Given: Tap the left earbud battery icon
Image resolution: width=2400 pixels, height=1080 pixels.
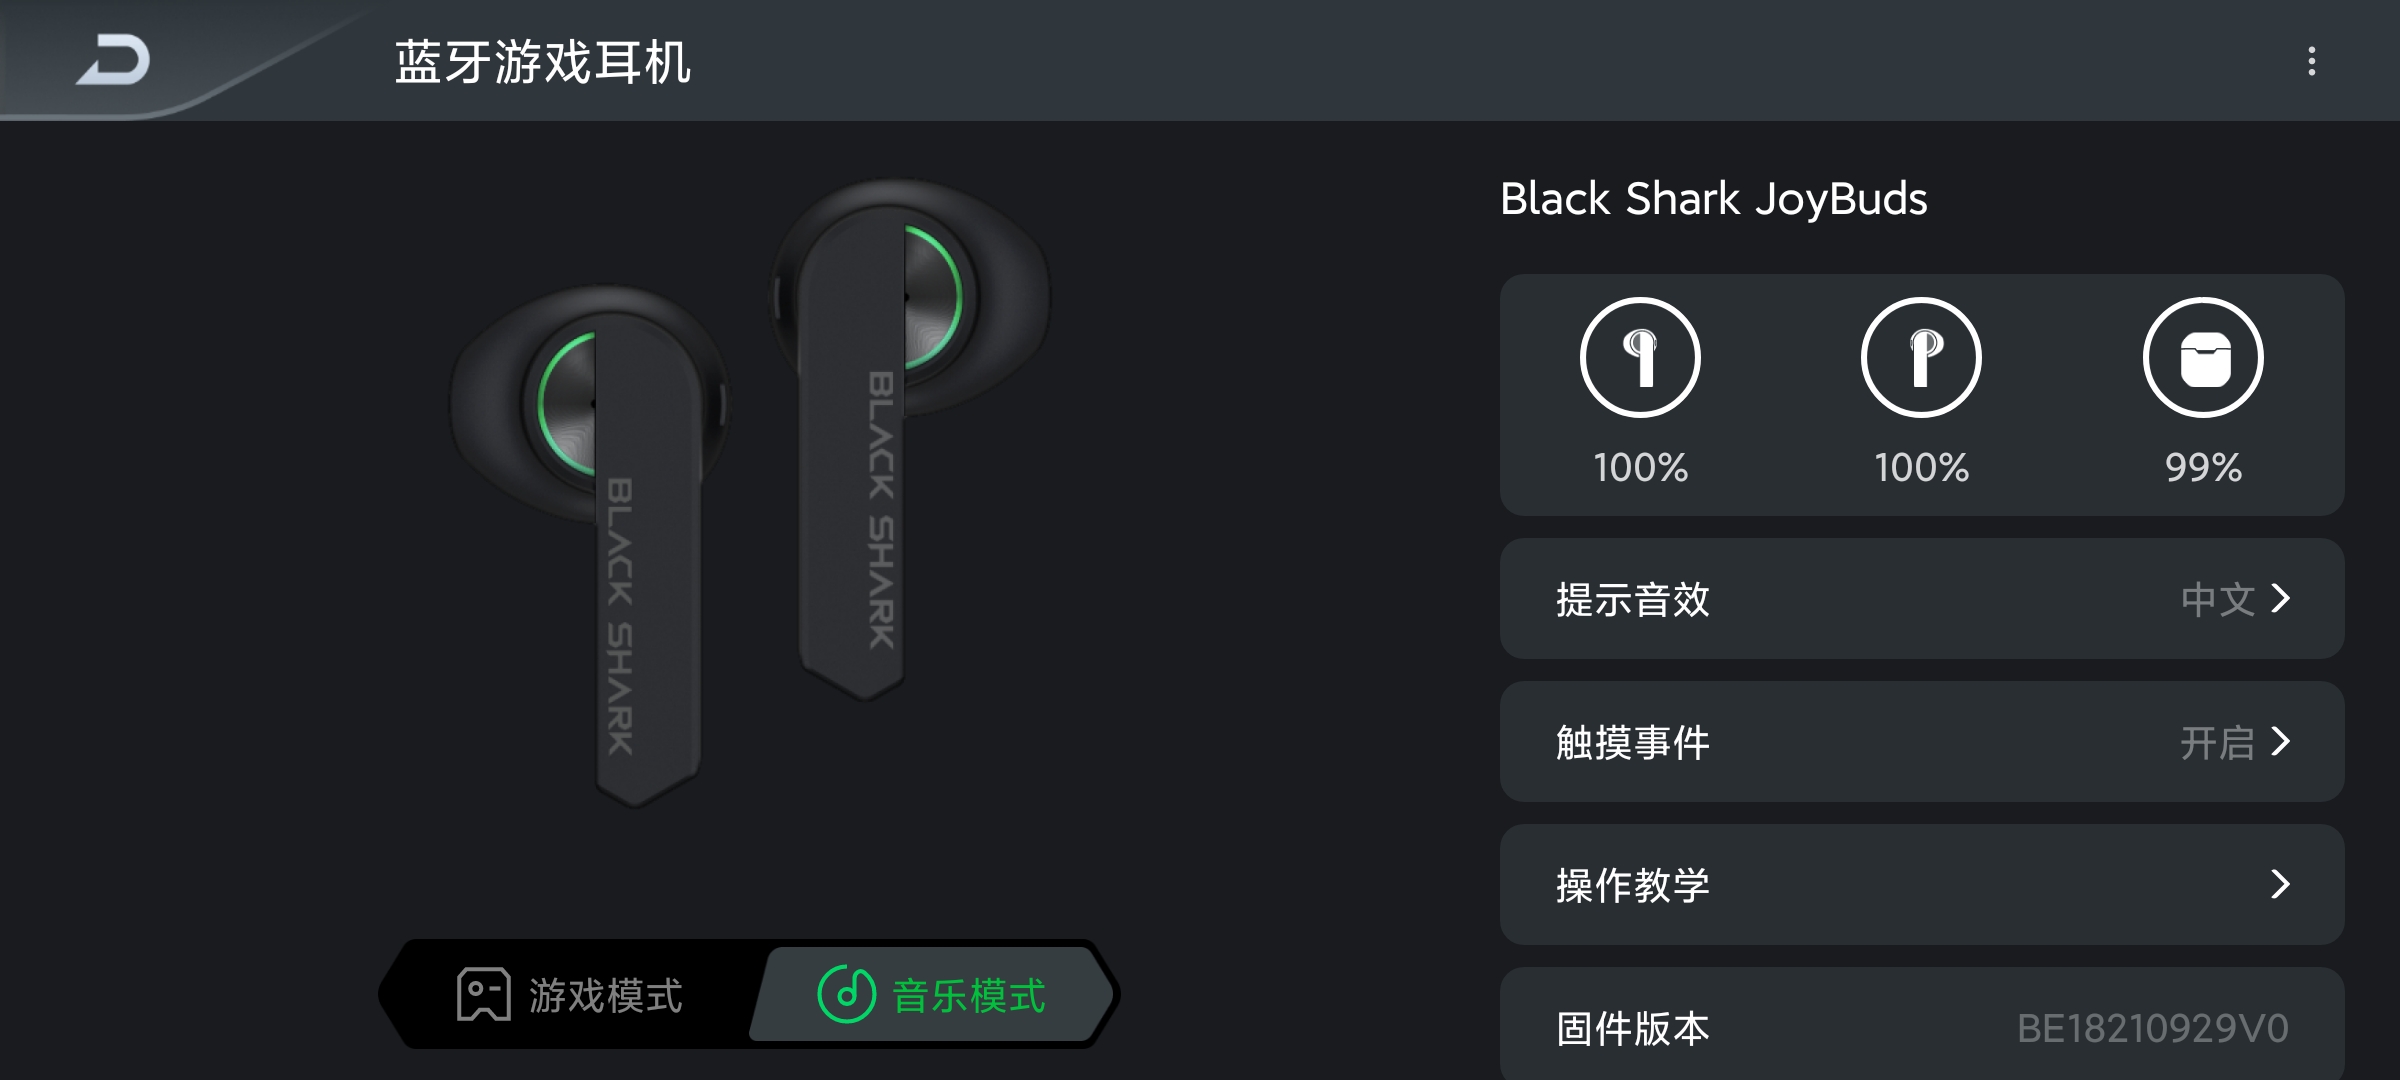Looking at the screenshot, I should pyautogui.click(x=1640, y=357).
